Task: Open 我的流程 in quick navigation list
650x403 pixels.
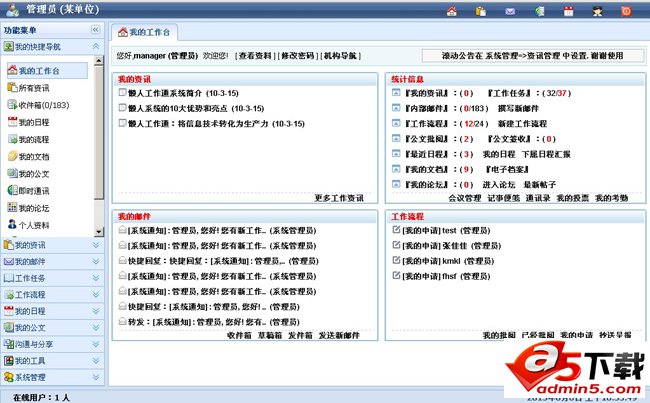Action: tap(29, 139)
